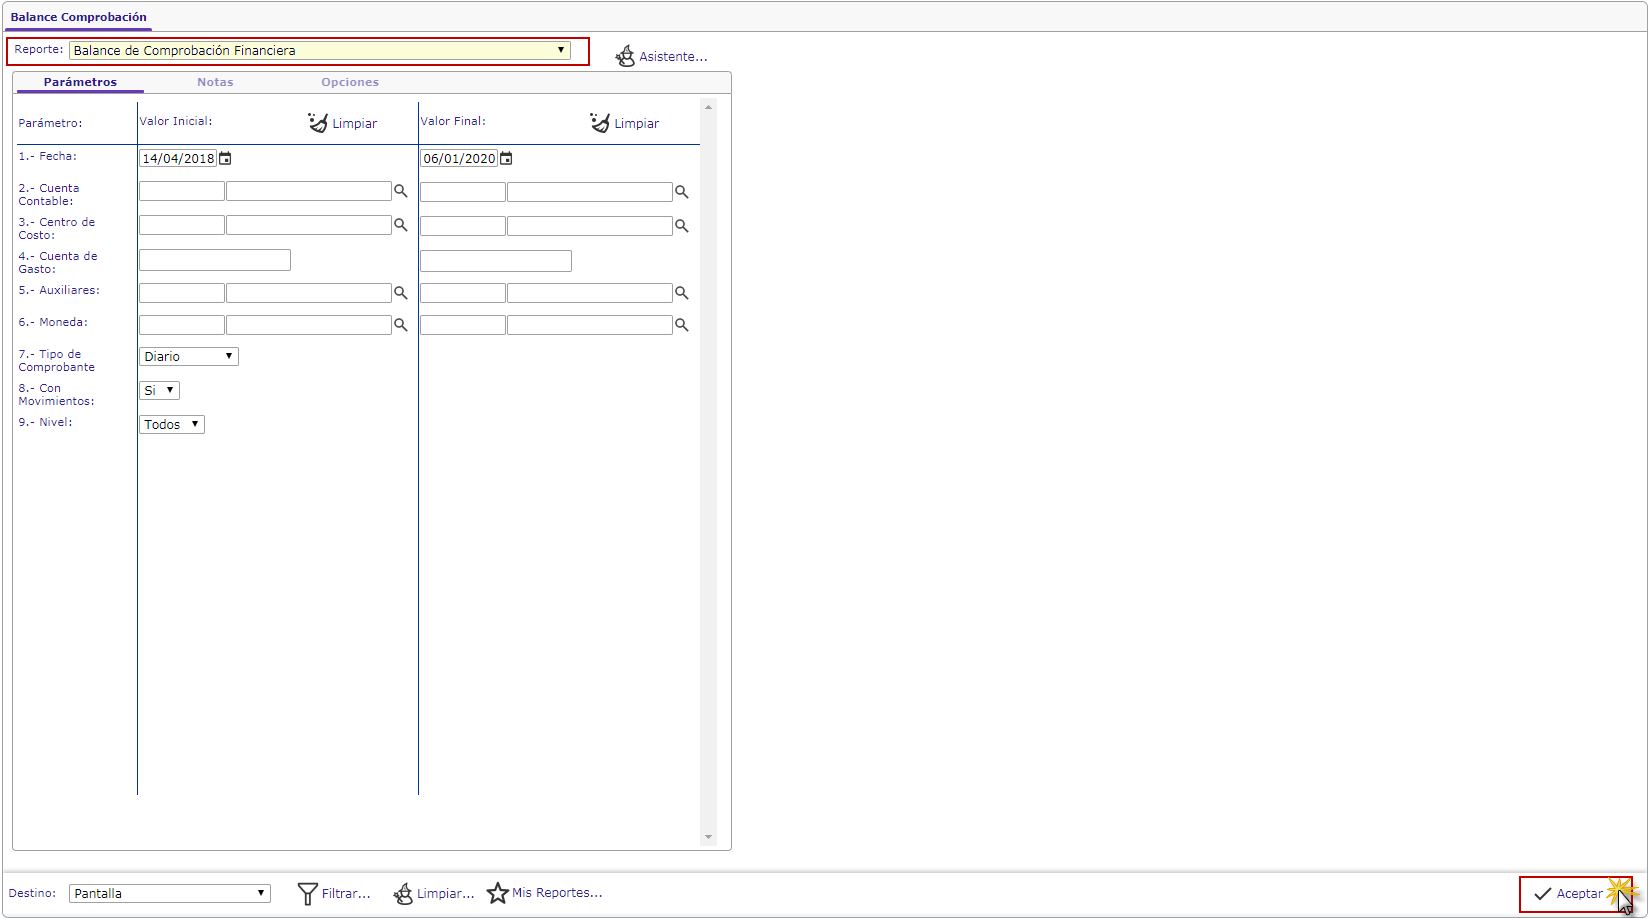Search final Cuenta Contable with magnifier
The image size is (1648, 918).
(681, 191)
